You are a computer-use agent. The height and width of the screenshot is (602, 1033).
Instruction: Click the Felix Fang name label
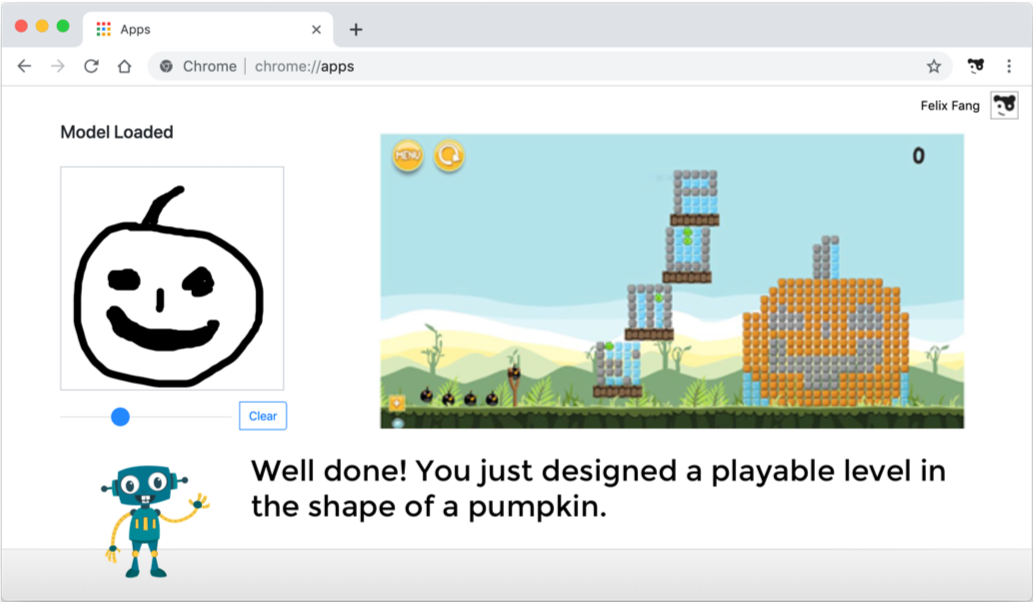point(950,105)
